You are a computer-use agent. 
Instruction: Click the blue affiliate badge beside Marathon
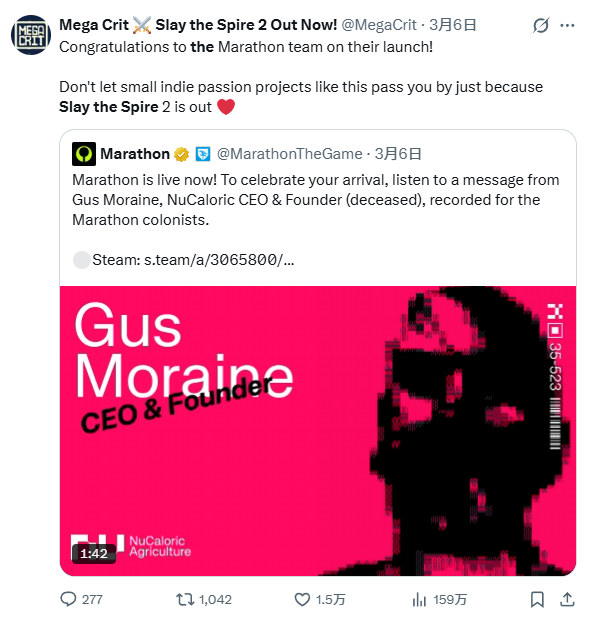click(x=203, y=154)
